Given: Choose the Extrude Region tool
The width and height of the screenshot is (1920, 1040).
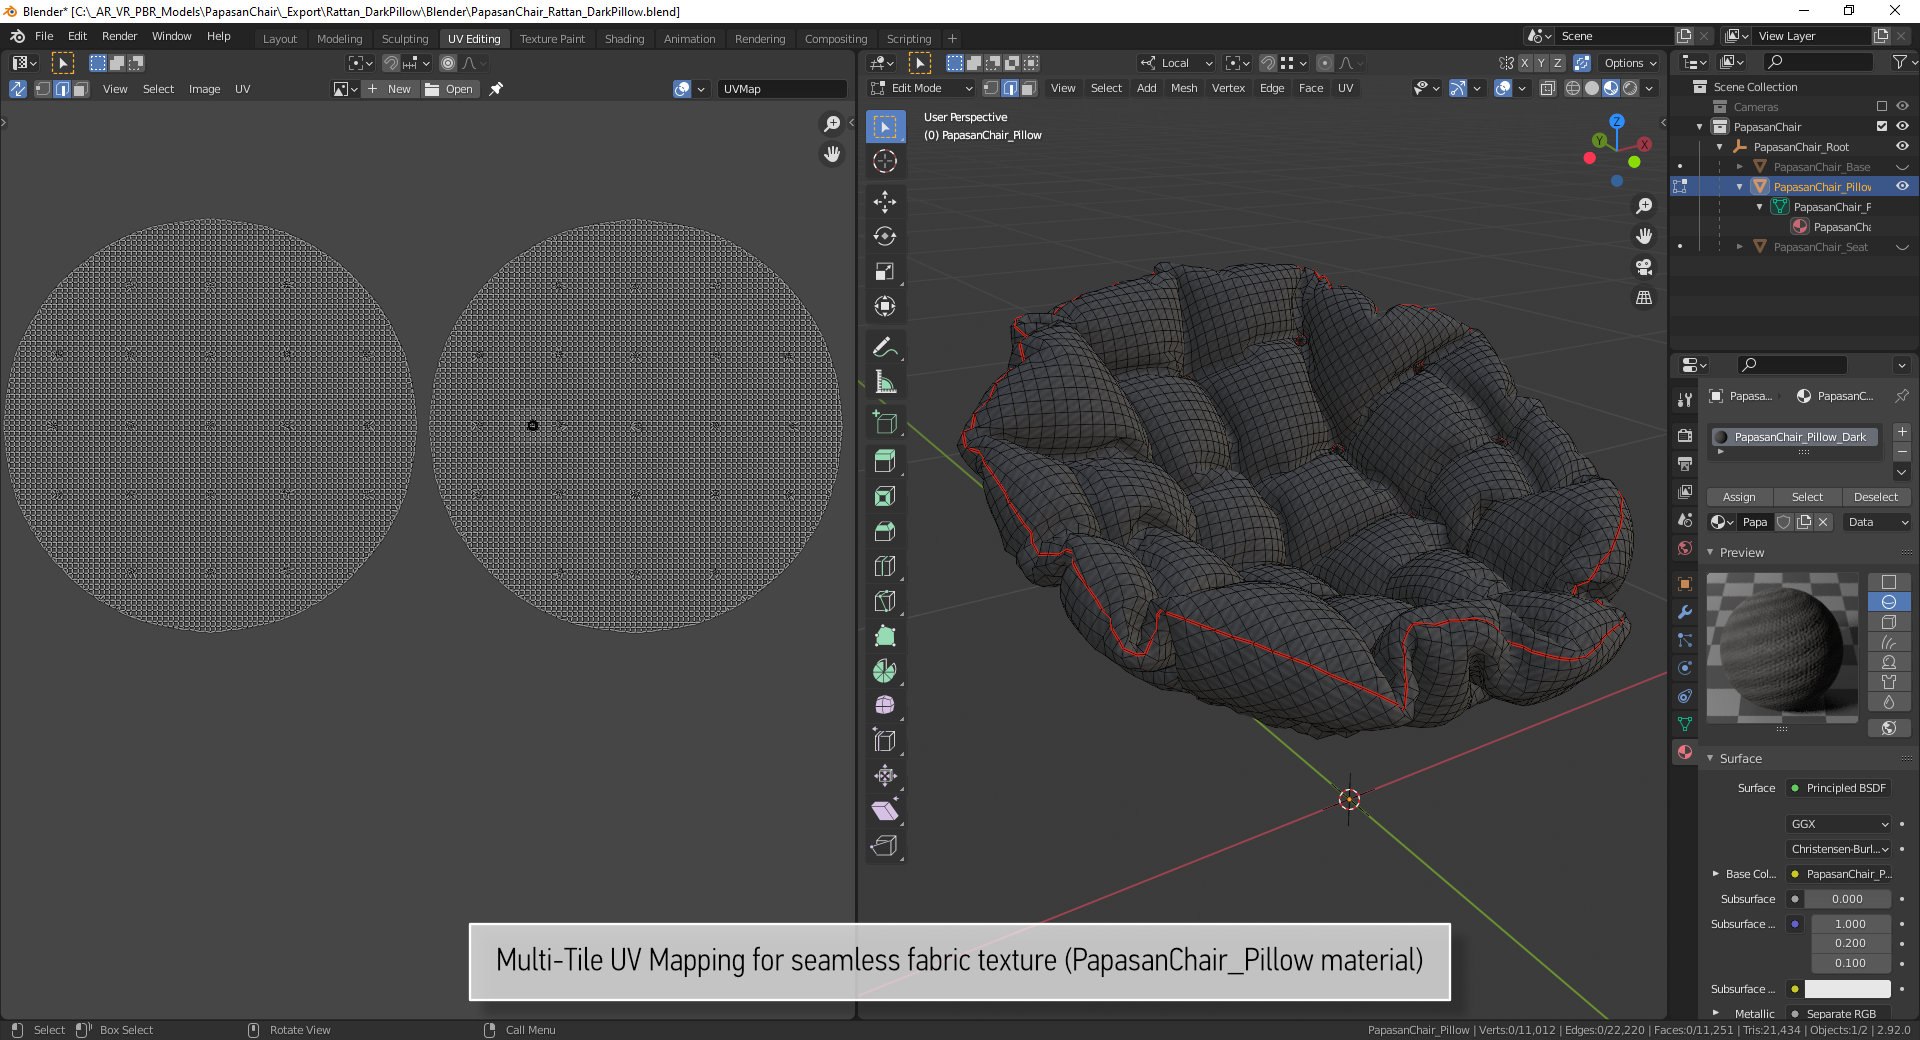Looking at the screenshot, I should tap(885, 461).
